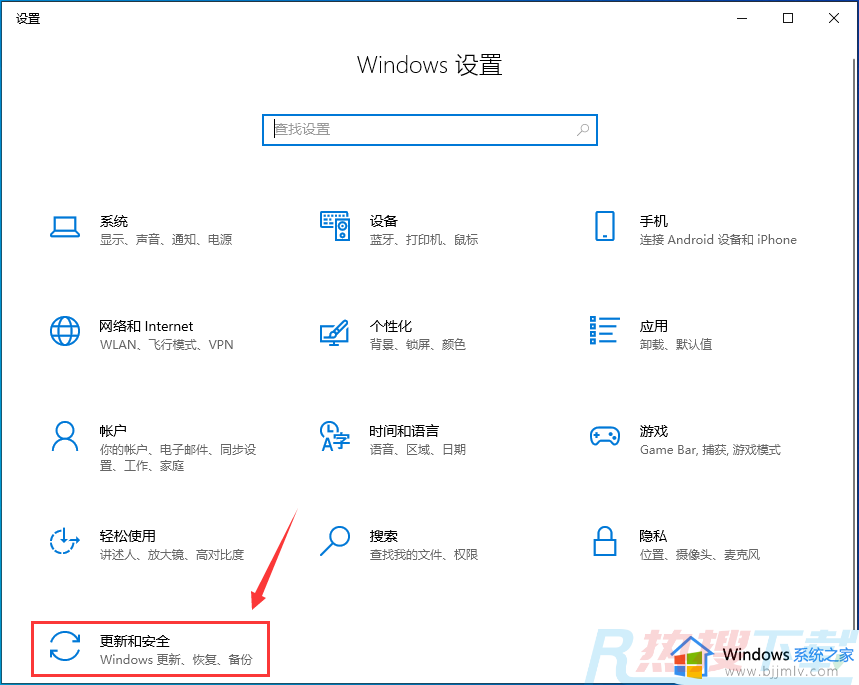
Task: Click description 讲述人、放大镜、高对比度
Action: click(172, 555)
